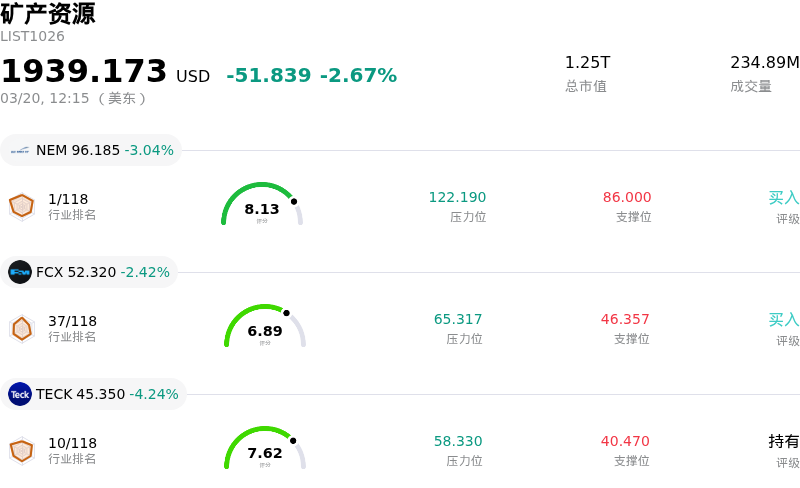Screen dimensions: 800x488
Task: Select FCX's 买入 rating
Action: coord(783,320)
